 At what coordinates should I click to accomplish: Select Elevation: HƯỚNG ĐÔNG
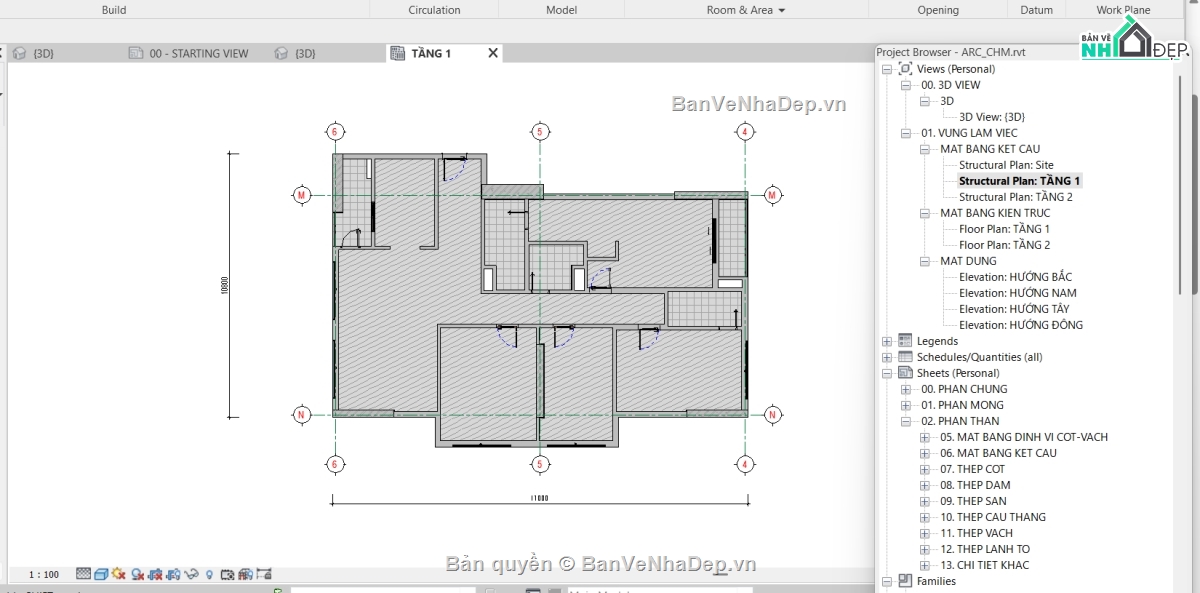pyautogui.click(x=1020, y=325)
